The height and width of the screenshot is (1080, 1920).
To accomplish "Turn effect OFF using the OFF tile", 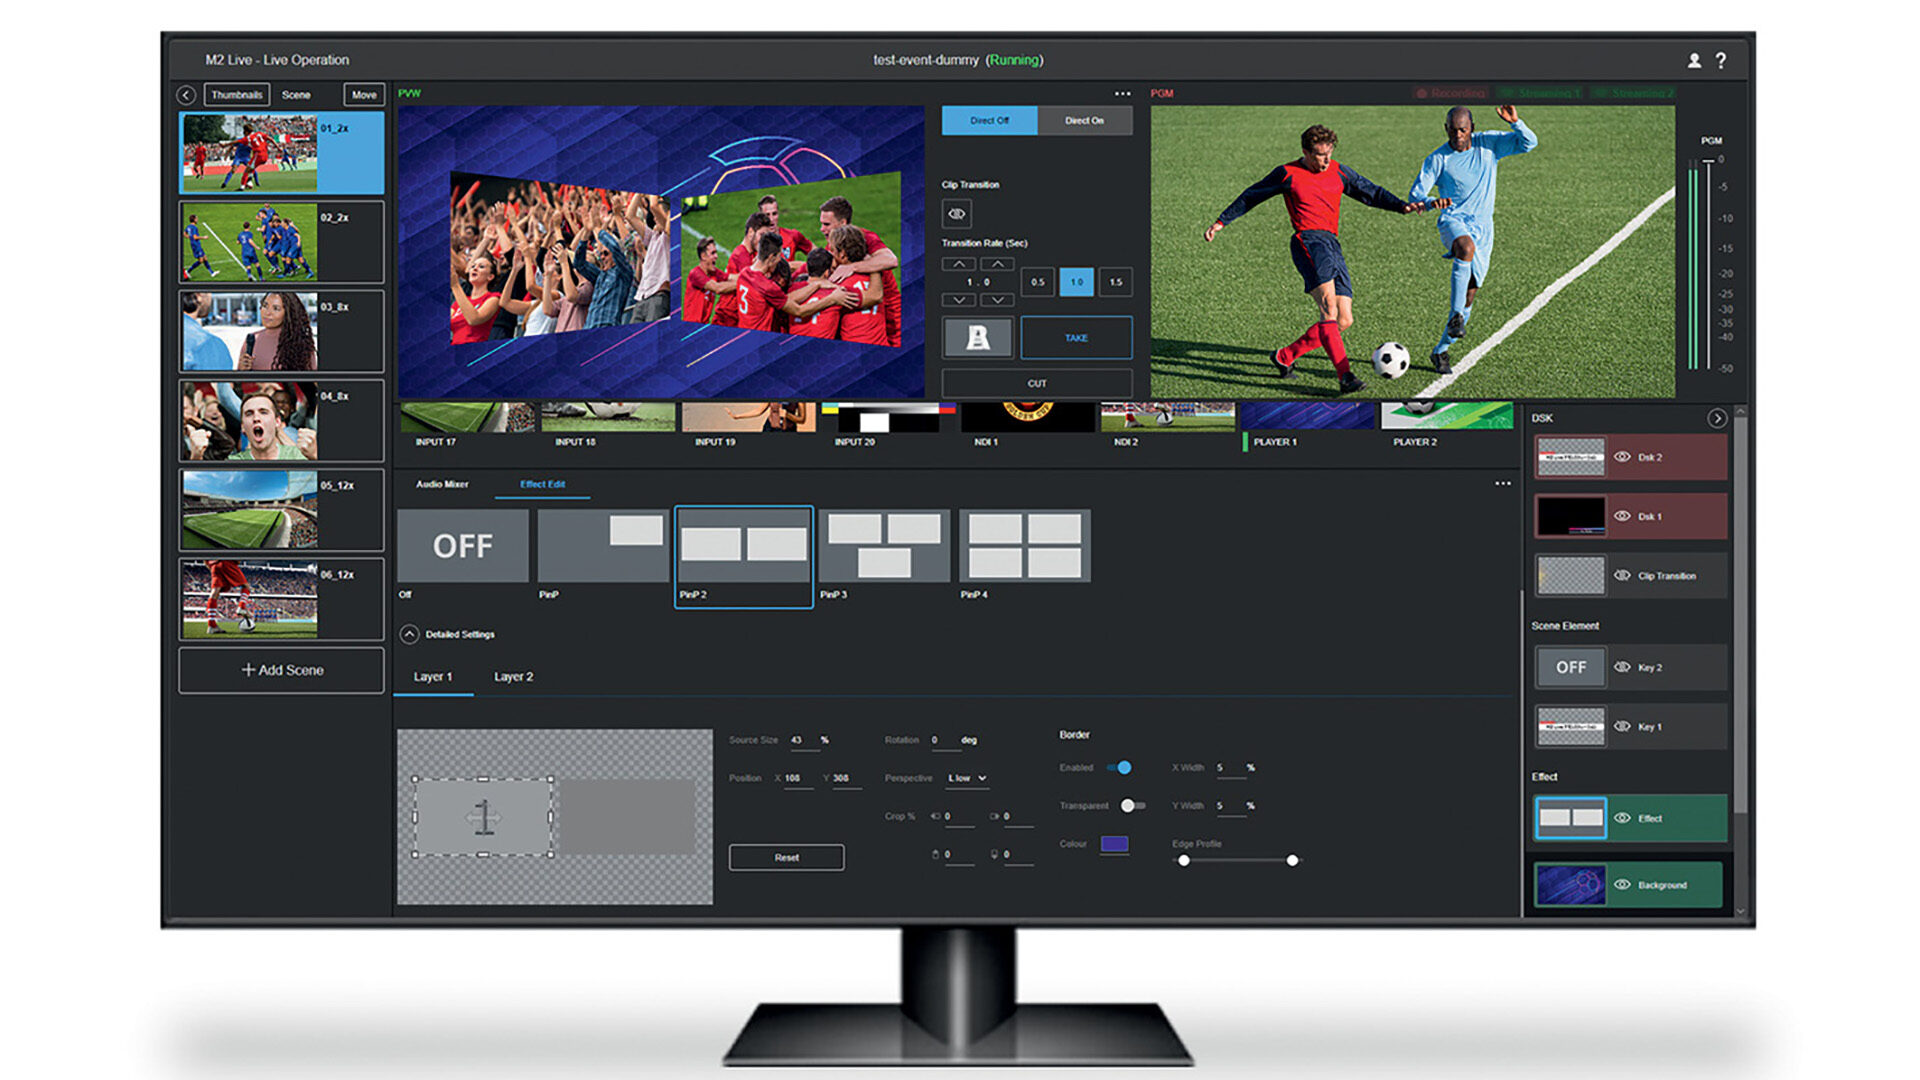I will pos(463,546).
